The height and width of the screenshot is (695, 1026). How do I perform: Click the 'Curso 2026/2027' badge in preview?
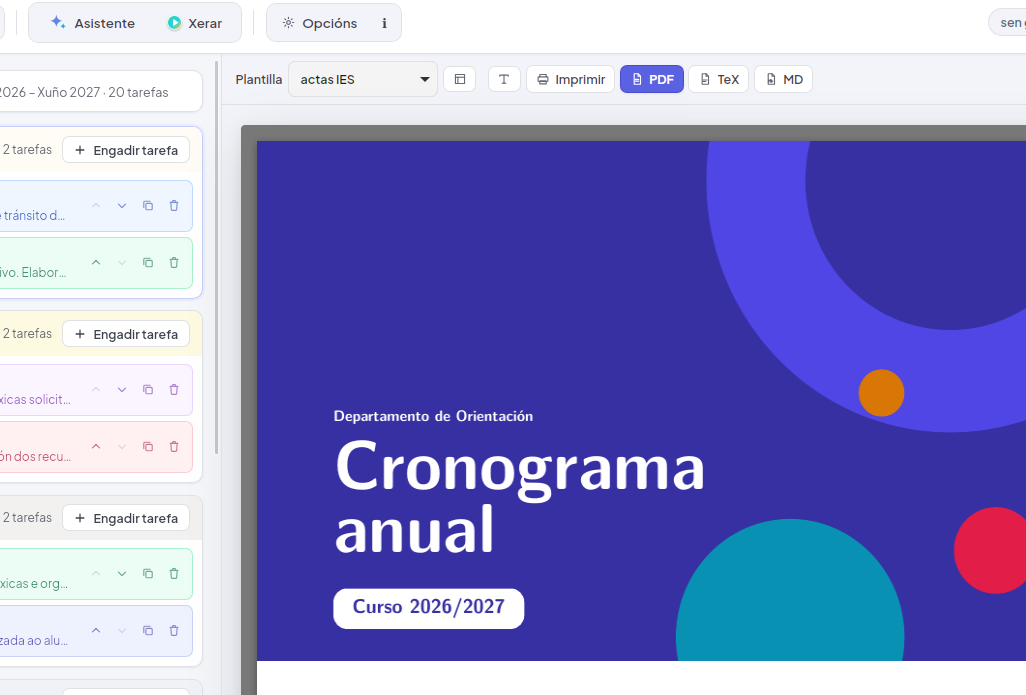429,608
